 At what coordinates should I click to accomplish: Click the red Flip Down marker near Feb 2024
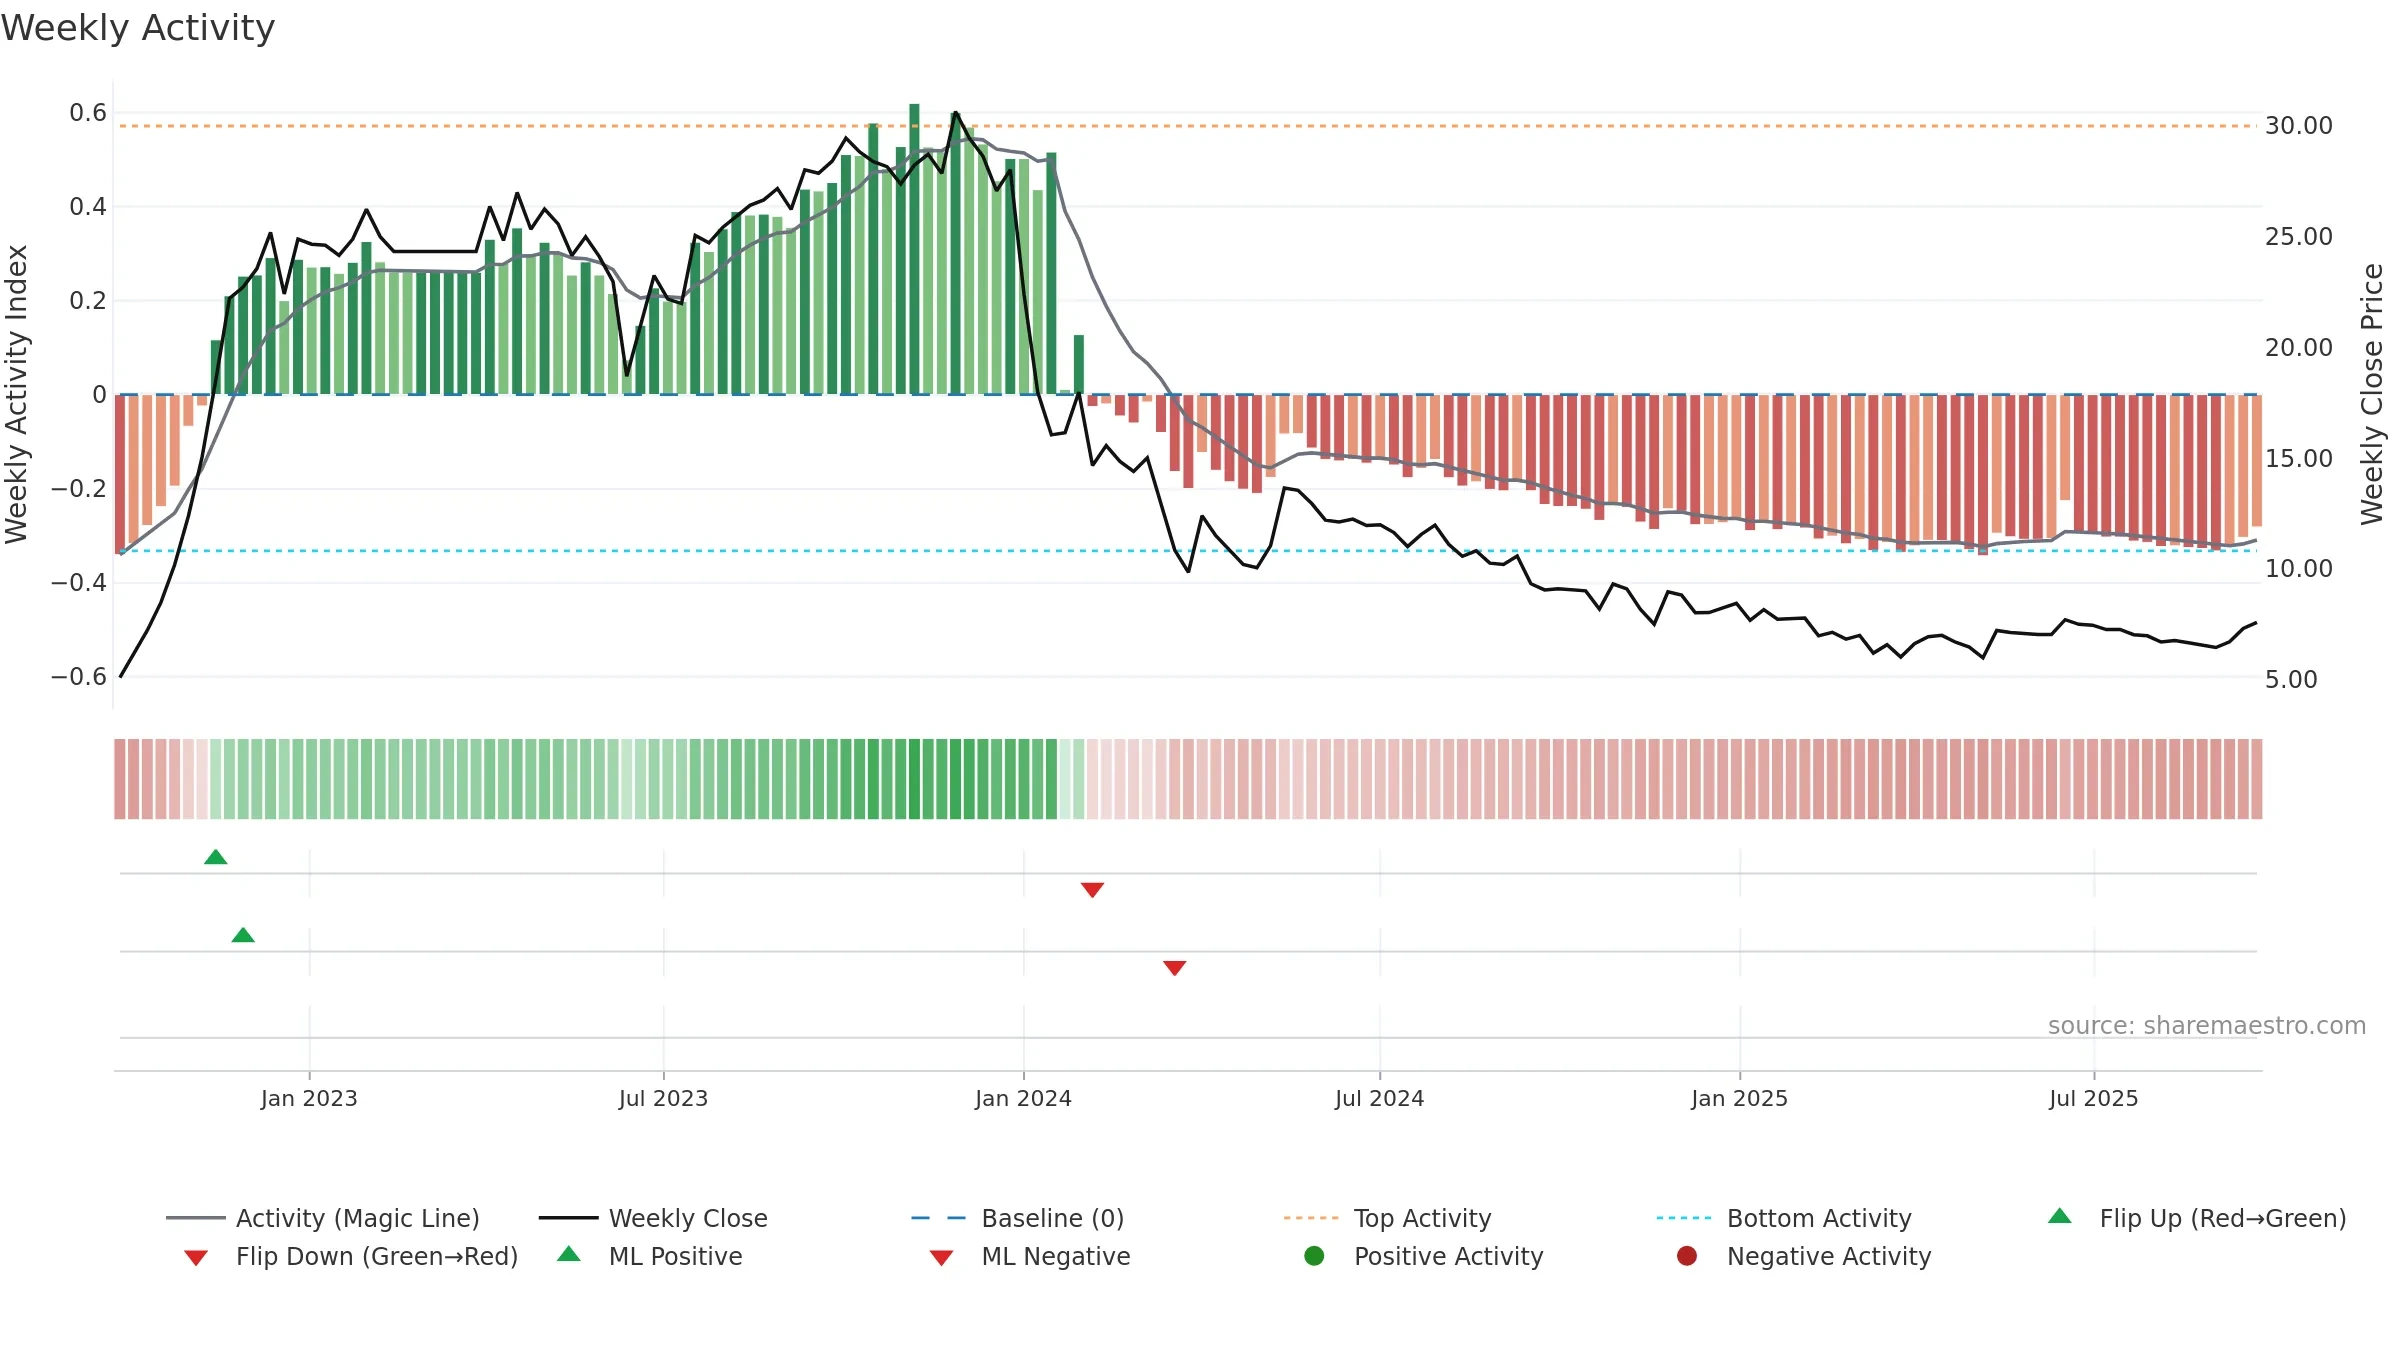(1092, 890)
